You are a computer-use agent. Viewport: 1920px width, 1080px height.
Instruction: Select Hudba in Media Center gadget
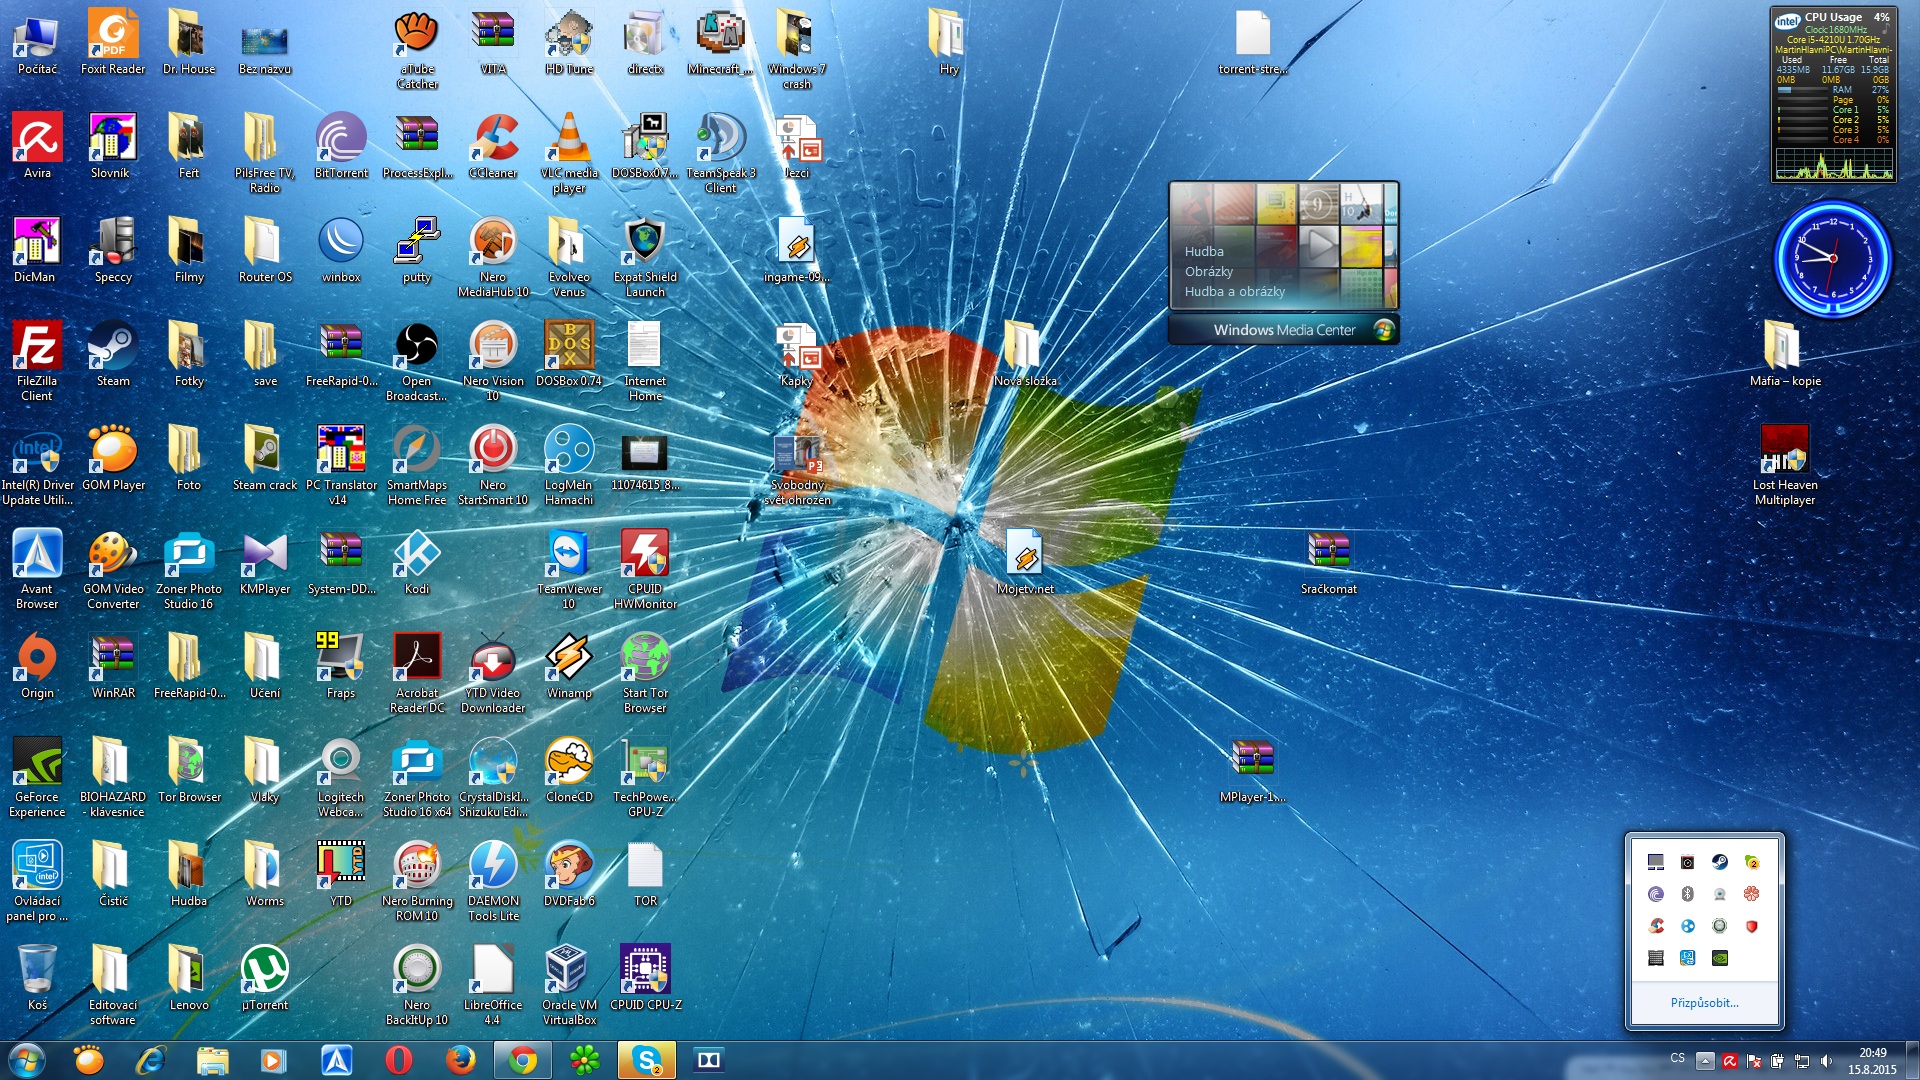click(1204, 252)
